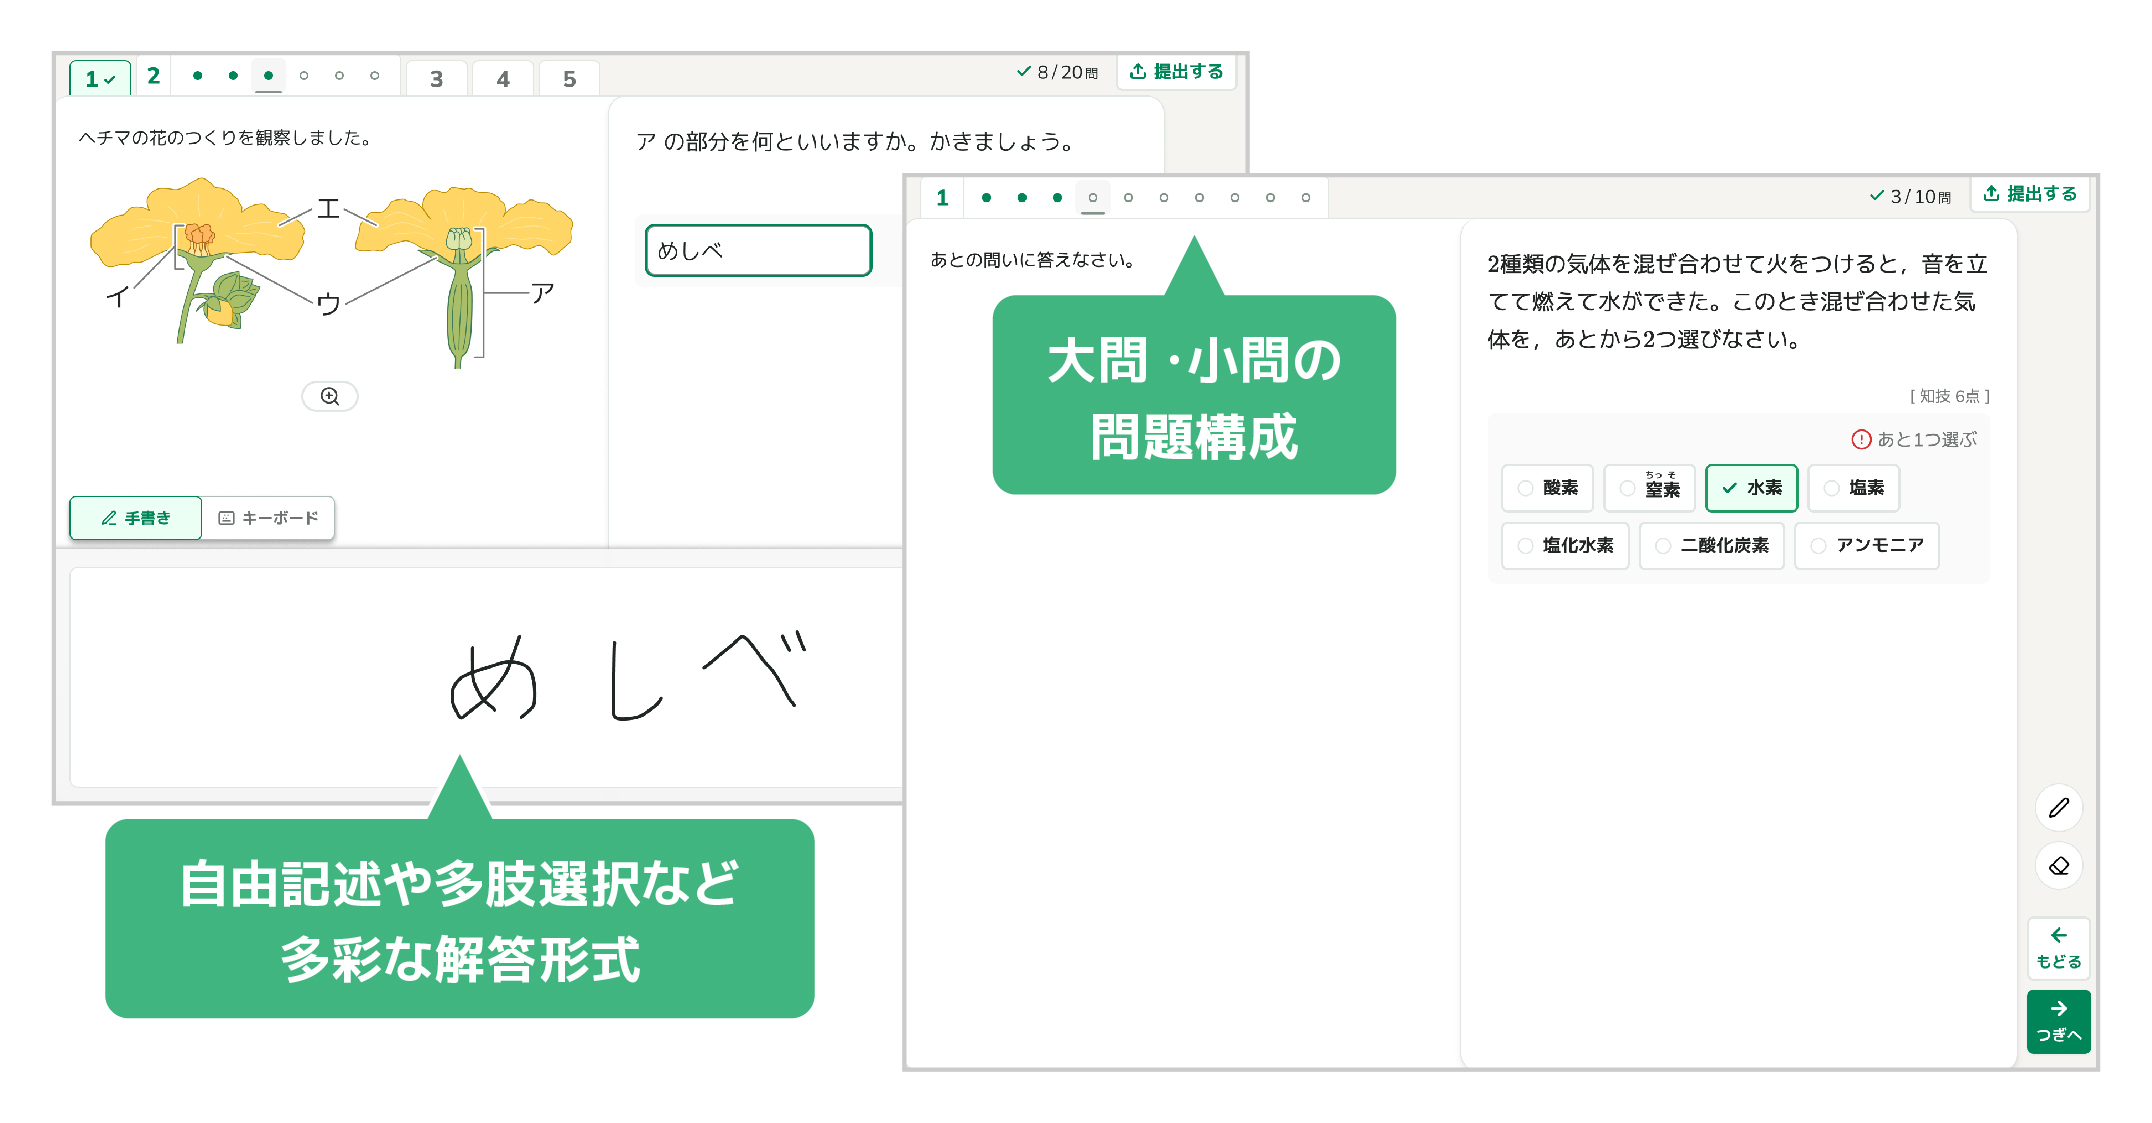Open question tab 2 in left window
The image size is (2152, 1123).
coord(153,76)
